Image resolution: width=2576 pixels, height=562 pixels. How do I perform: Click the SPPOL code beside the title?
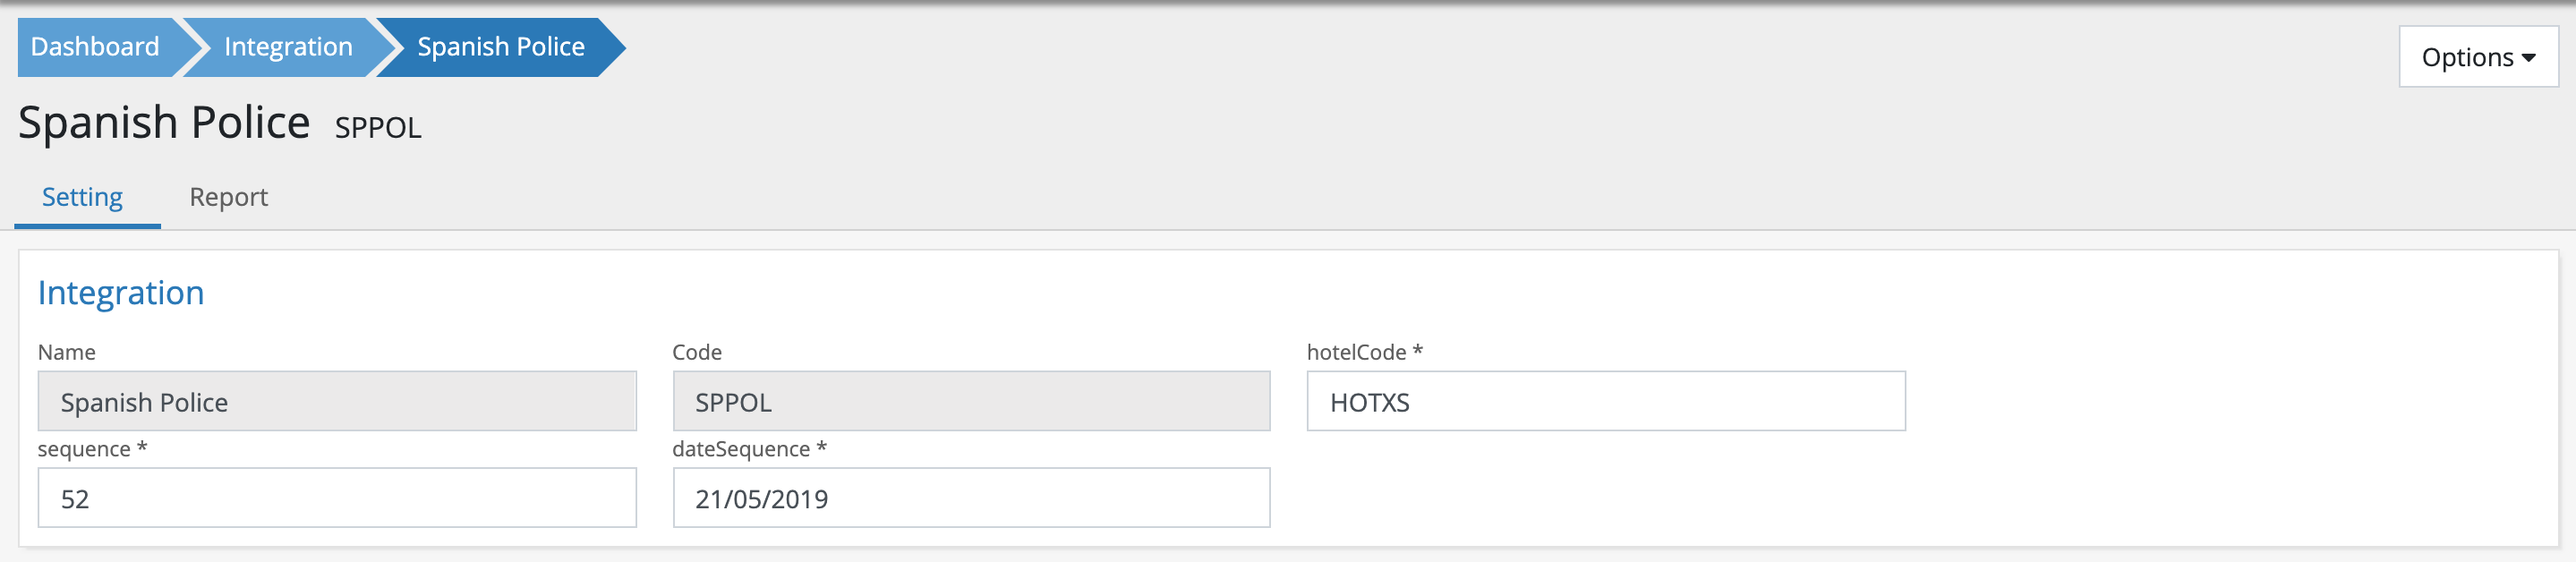[x=378, y=128]
